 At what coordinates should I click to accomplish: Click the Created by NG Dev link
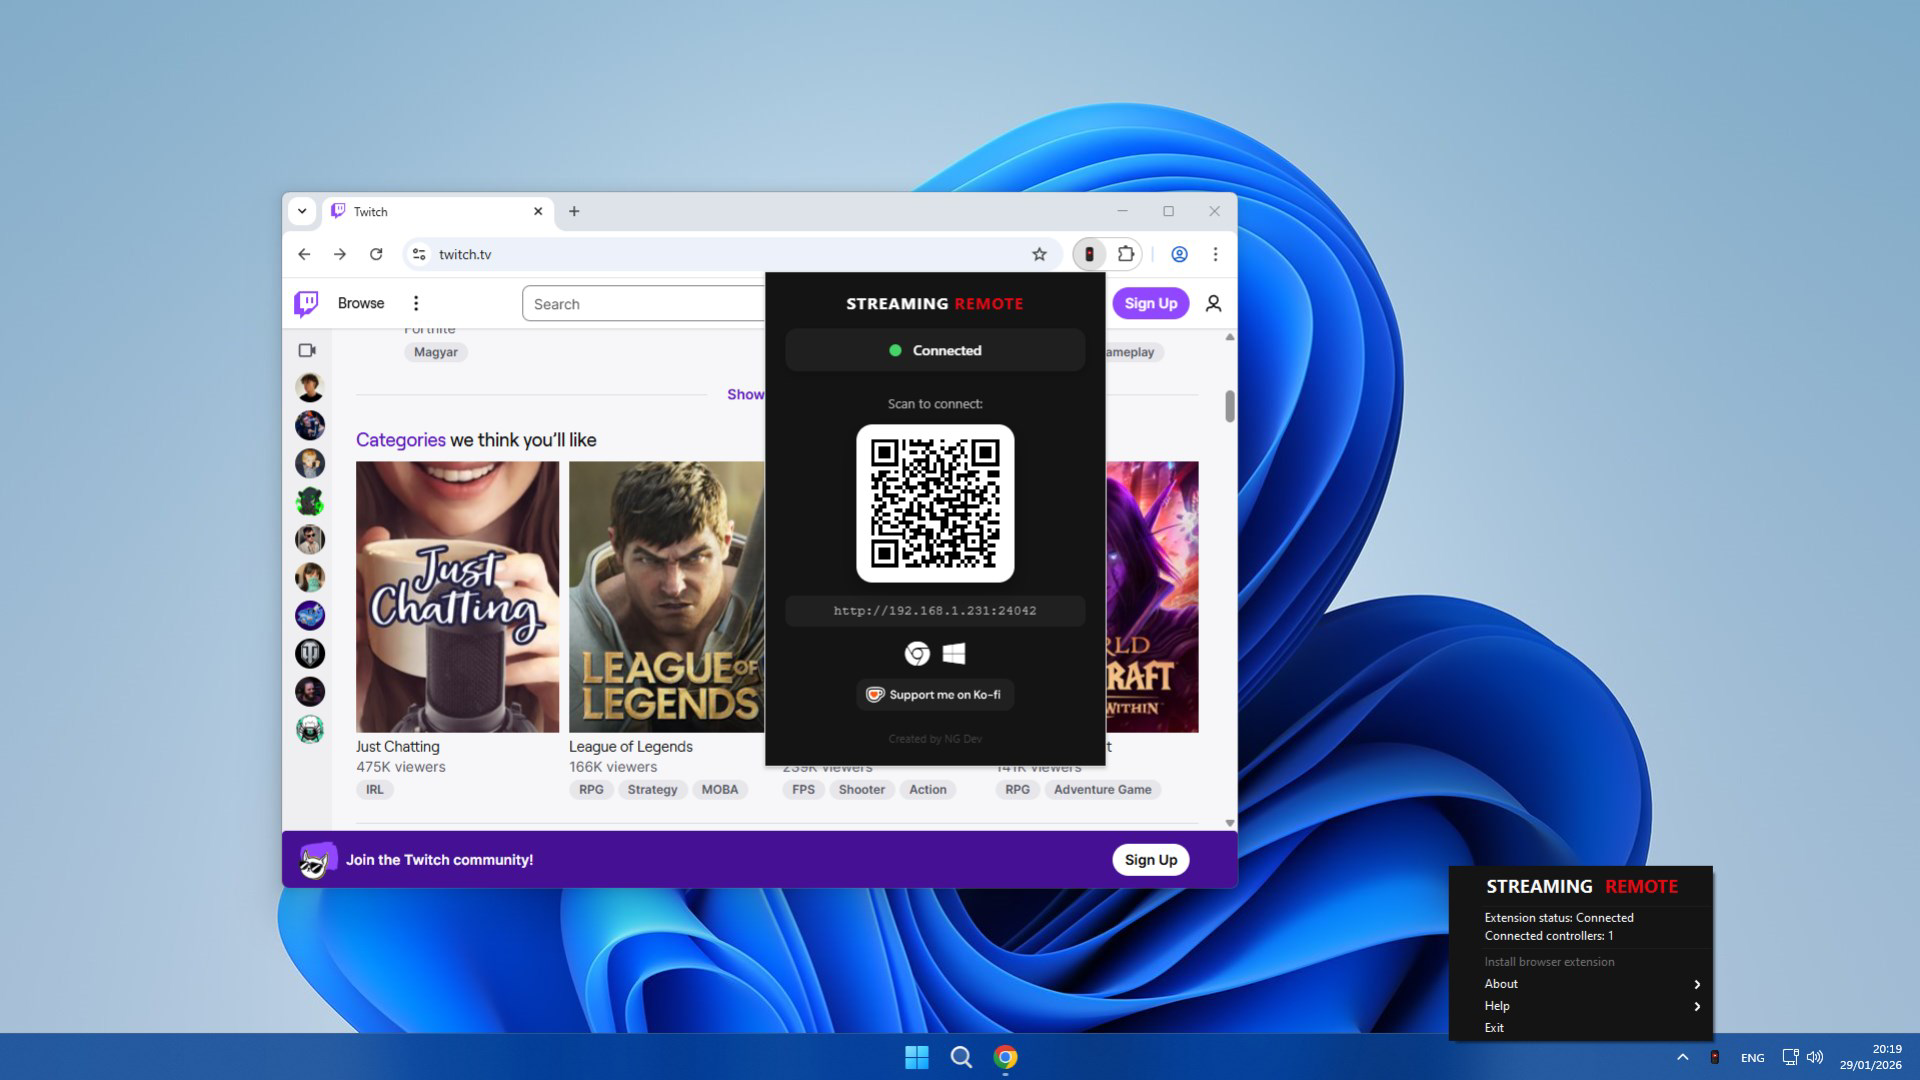[x=935, y=739]
